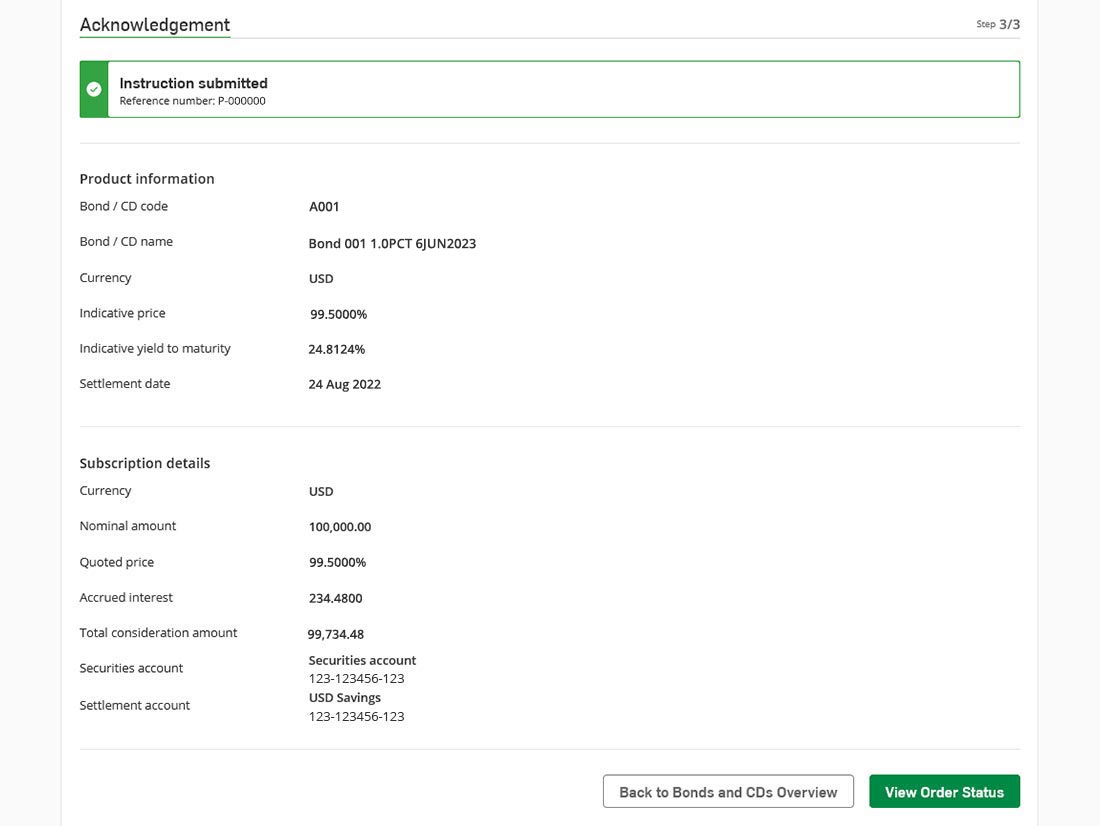Select the Nominal amount label
The width and height of the screenshot is (1100, 826).
point(128,526)
